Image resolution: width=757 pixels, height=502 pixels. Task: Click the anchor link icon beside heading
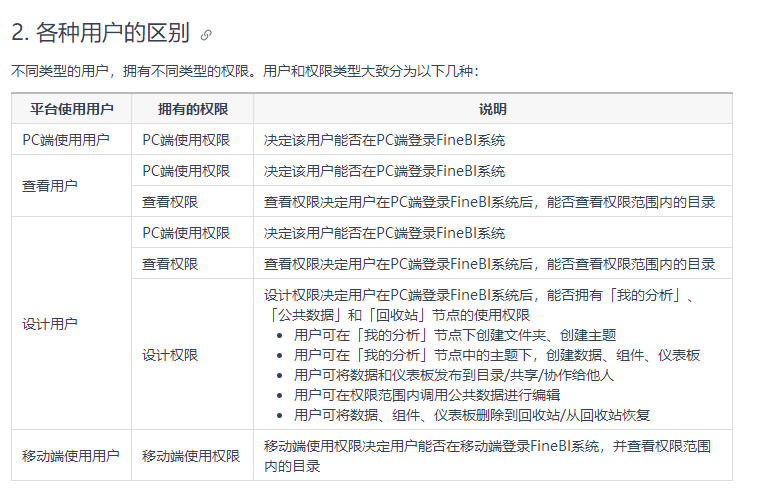click(206, 35)
